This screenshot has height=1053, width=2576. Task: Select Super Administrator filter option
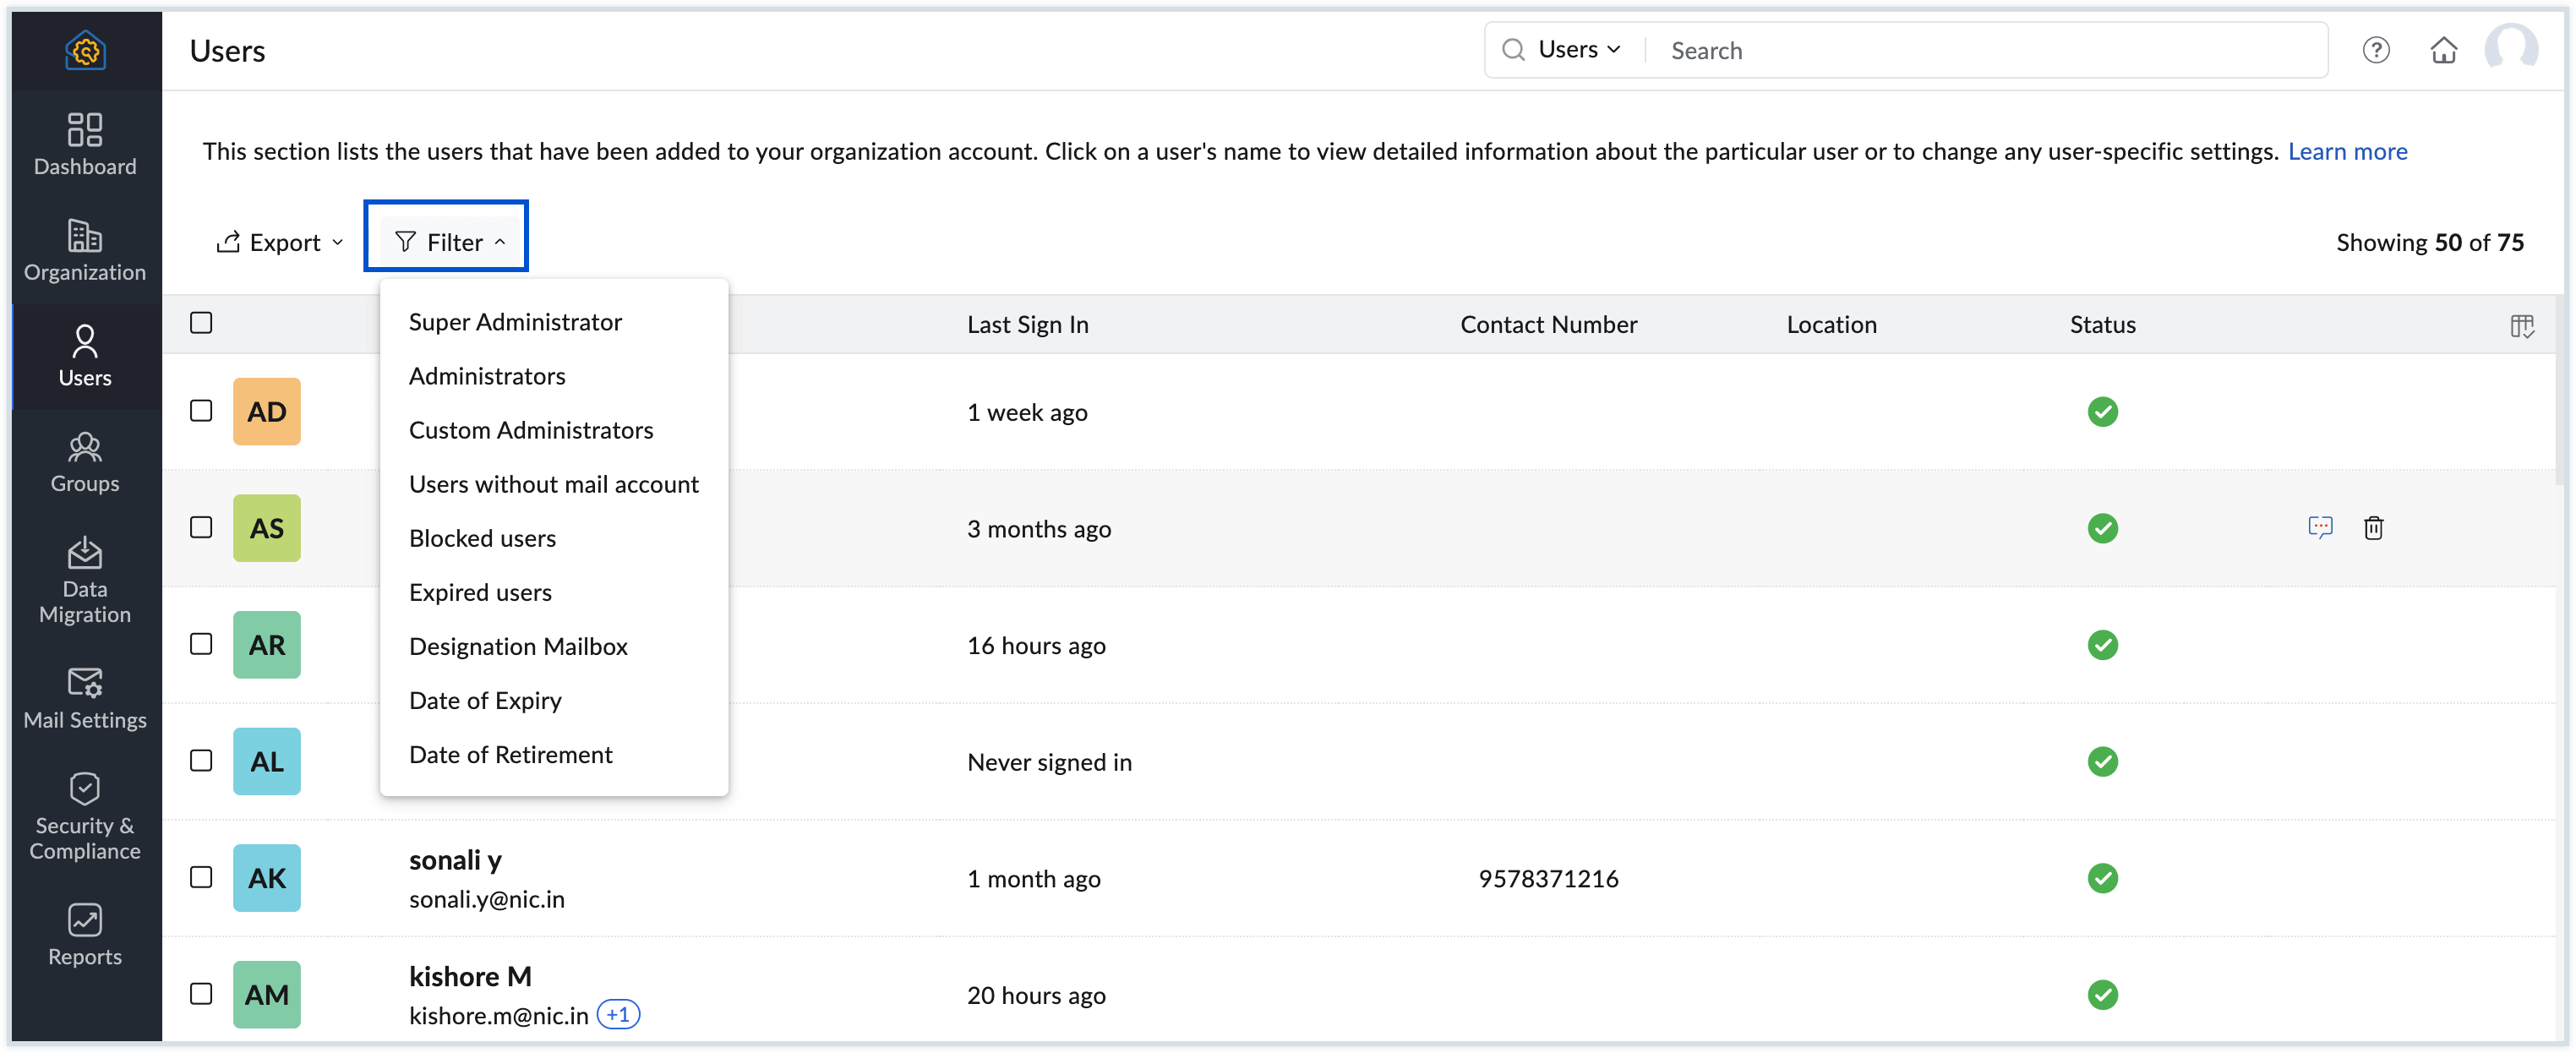click(x=515, y=321)
